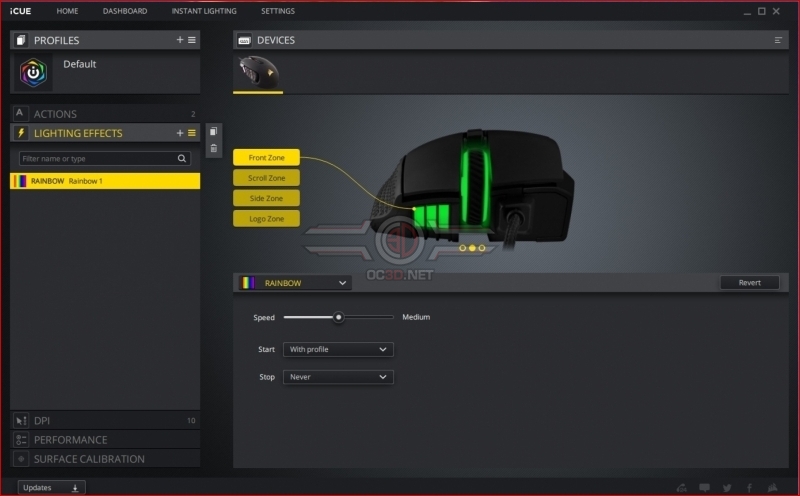The height and width of the screenshot is (496, 800).
Task: Toggle the Front Zone selection
Action: coord(266,158)
